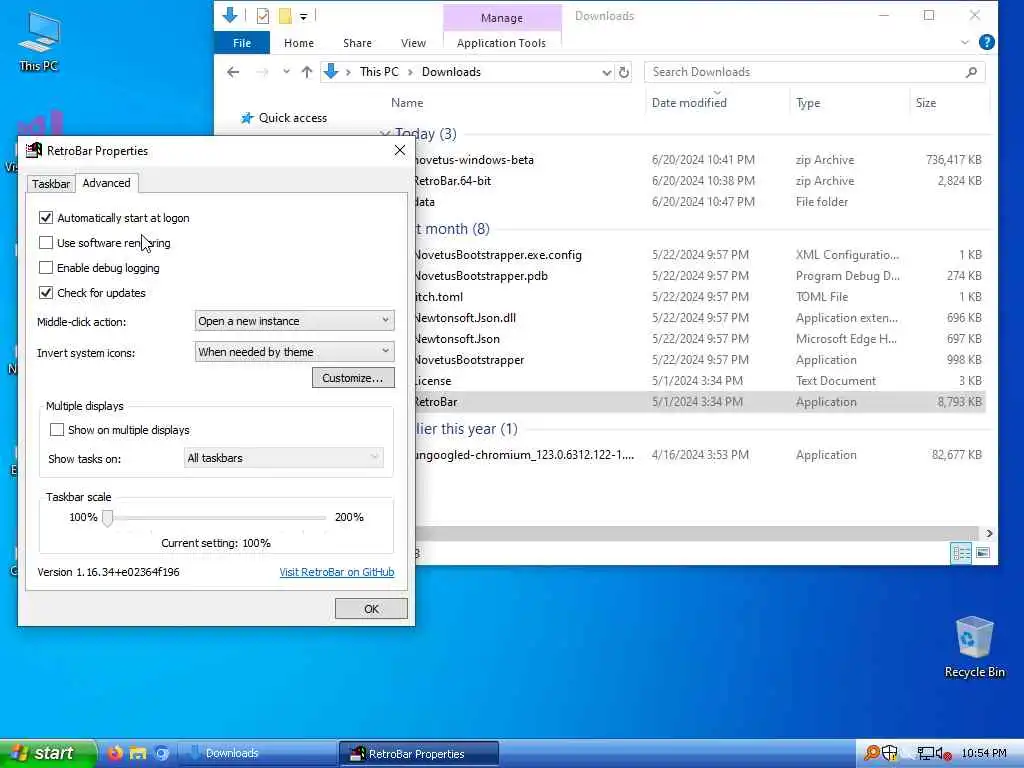Click the network tray icon

click(x=925, y=753)
